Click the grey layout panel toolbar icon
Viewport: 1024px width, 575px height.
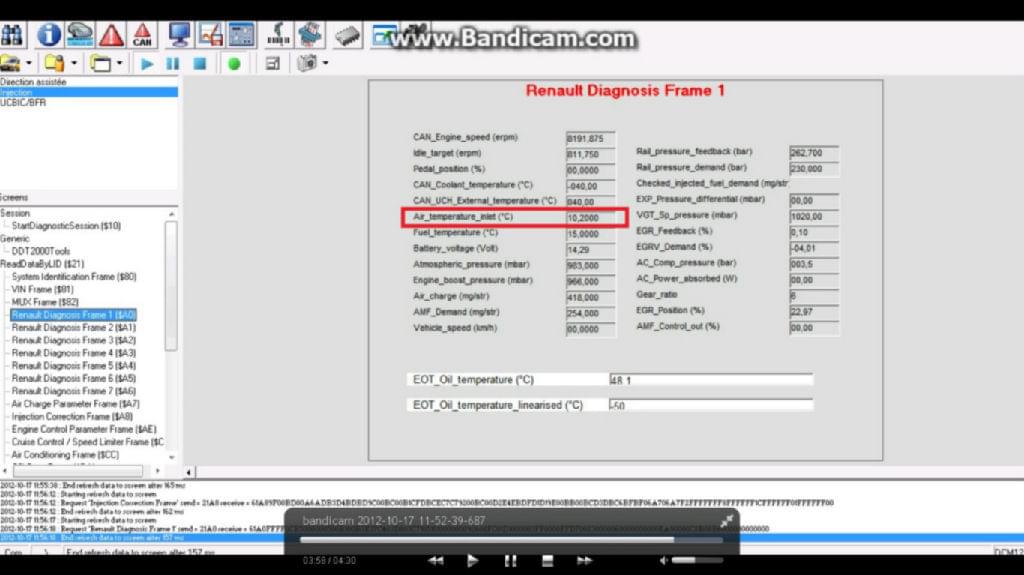[273, 64]
